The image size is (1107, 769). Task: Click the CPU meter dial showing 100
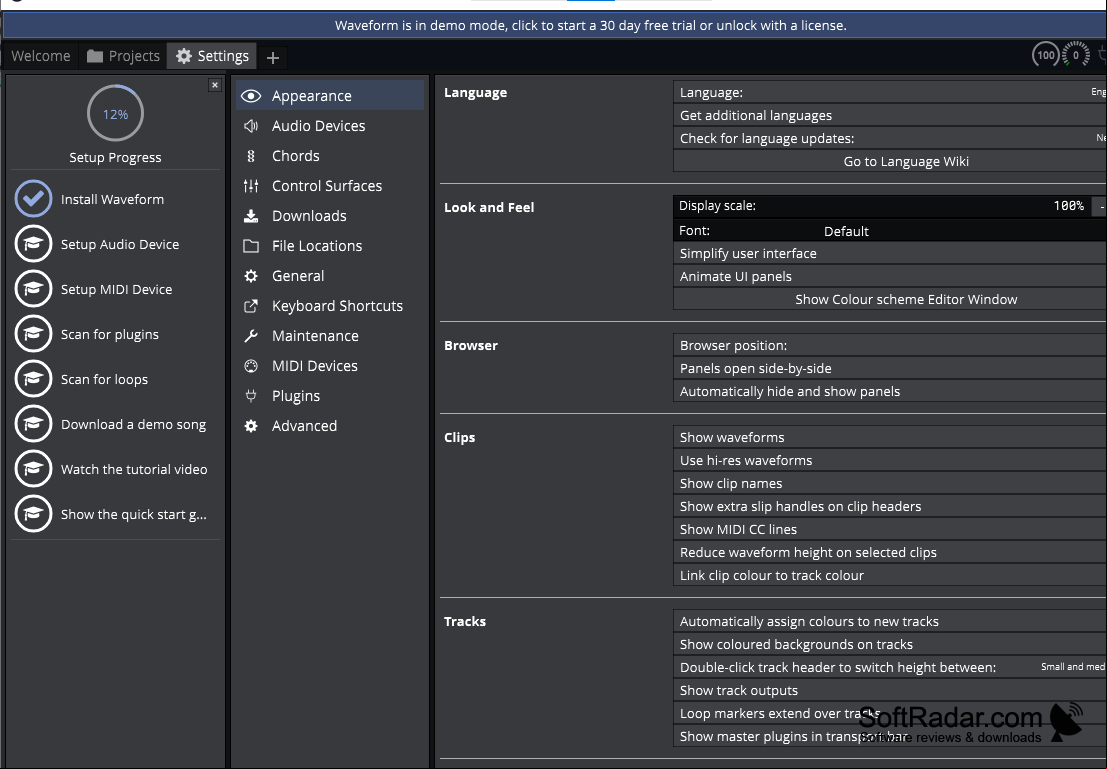pyautogui.click(x=1046, y=54)
